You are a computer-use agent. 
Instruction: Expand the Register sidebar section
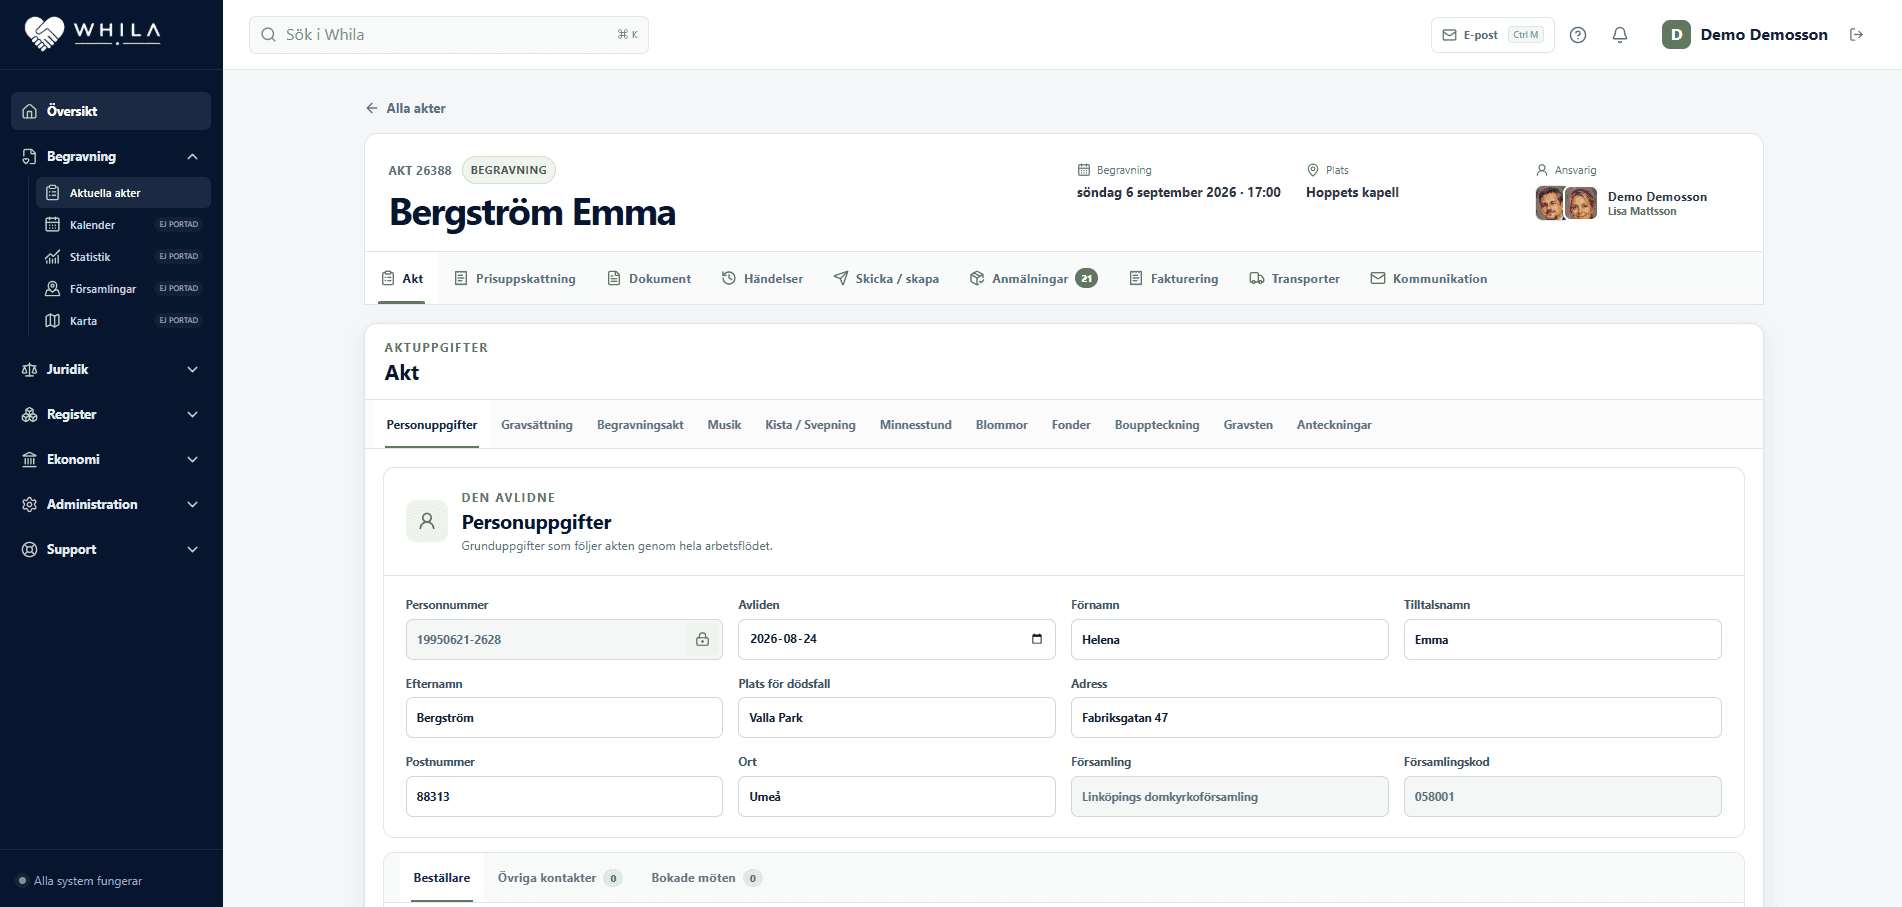[111, 414]
